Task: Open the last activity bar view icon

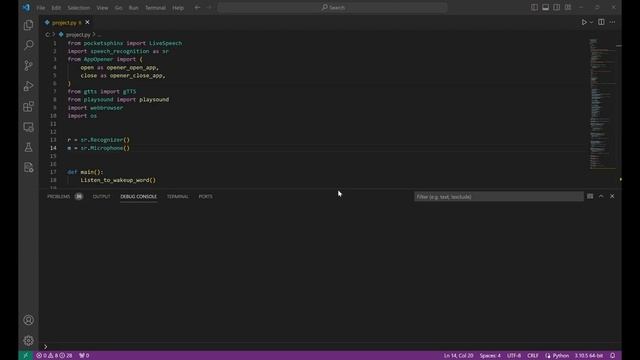Action: click(x=29, y=167)
